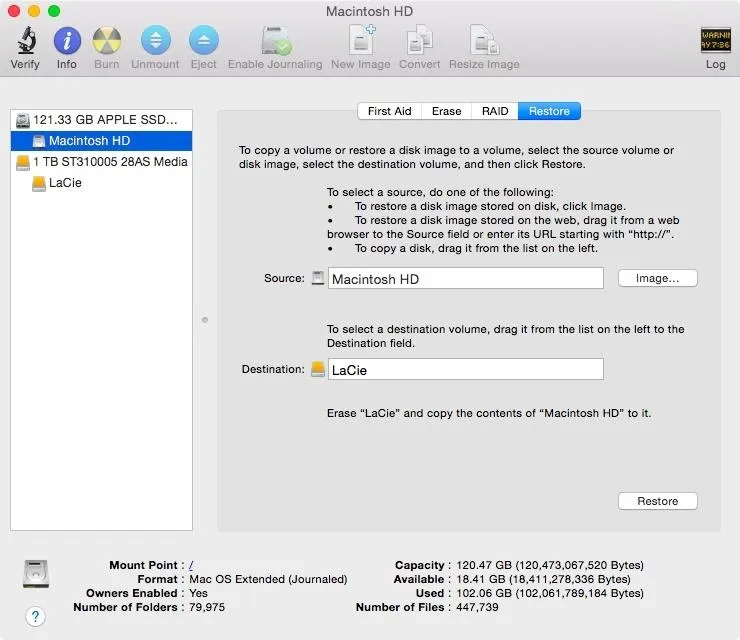Select the 1 TB ST310005 28AS Media disk
This screenshot has width=740, height=640.
point(101,162)
